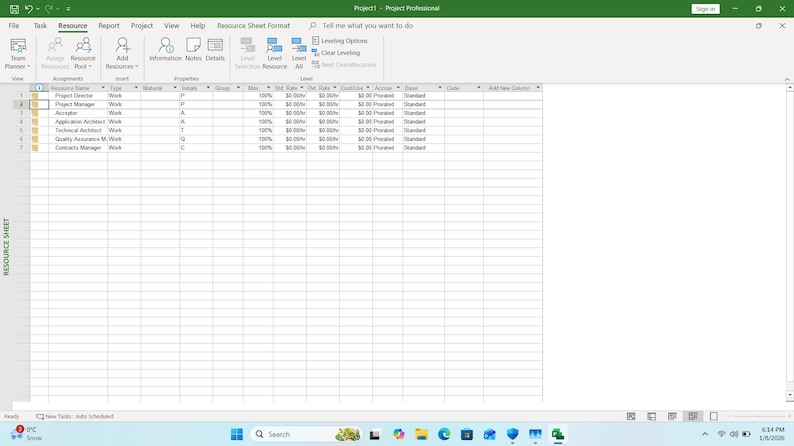The height and width of the screenshot is (446, 794).
Task: Click Next Overallocation button
Action: [x=344, y=65]
